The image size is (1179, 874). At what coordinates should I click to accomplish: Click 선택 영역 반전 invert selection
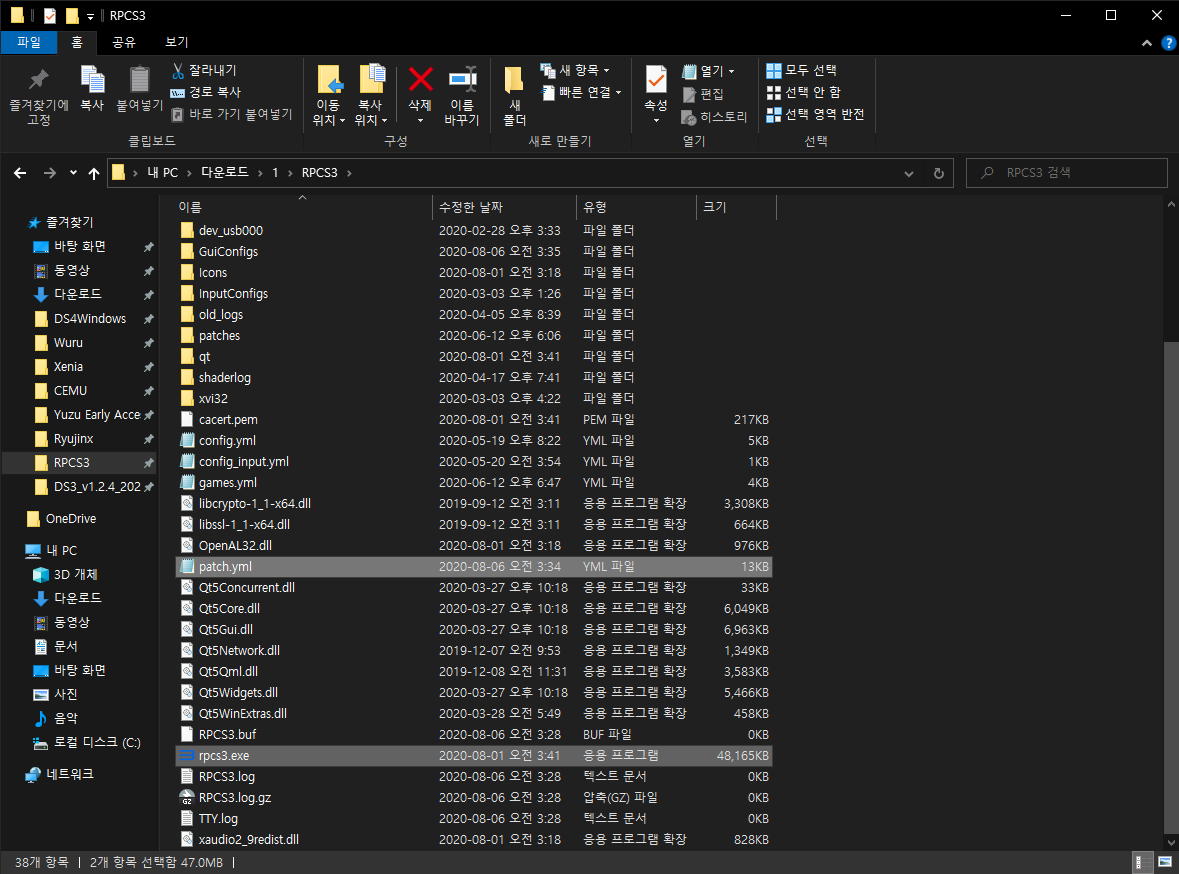coord(815,114)
